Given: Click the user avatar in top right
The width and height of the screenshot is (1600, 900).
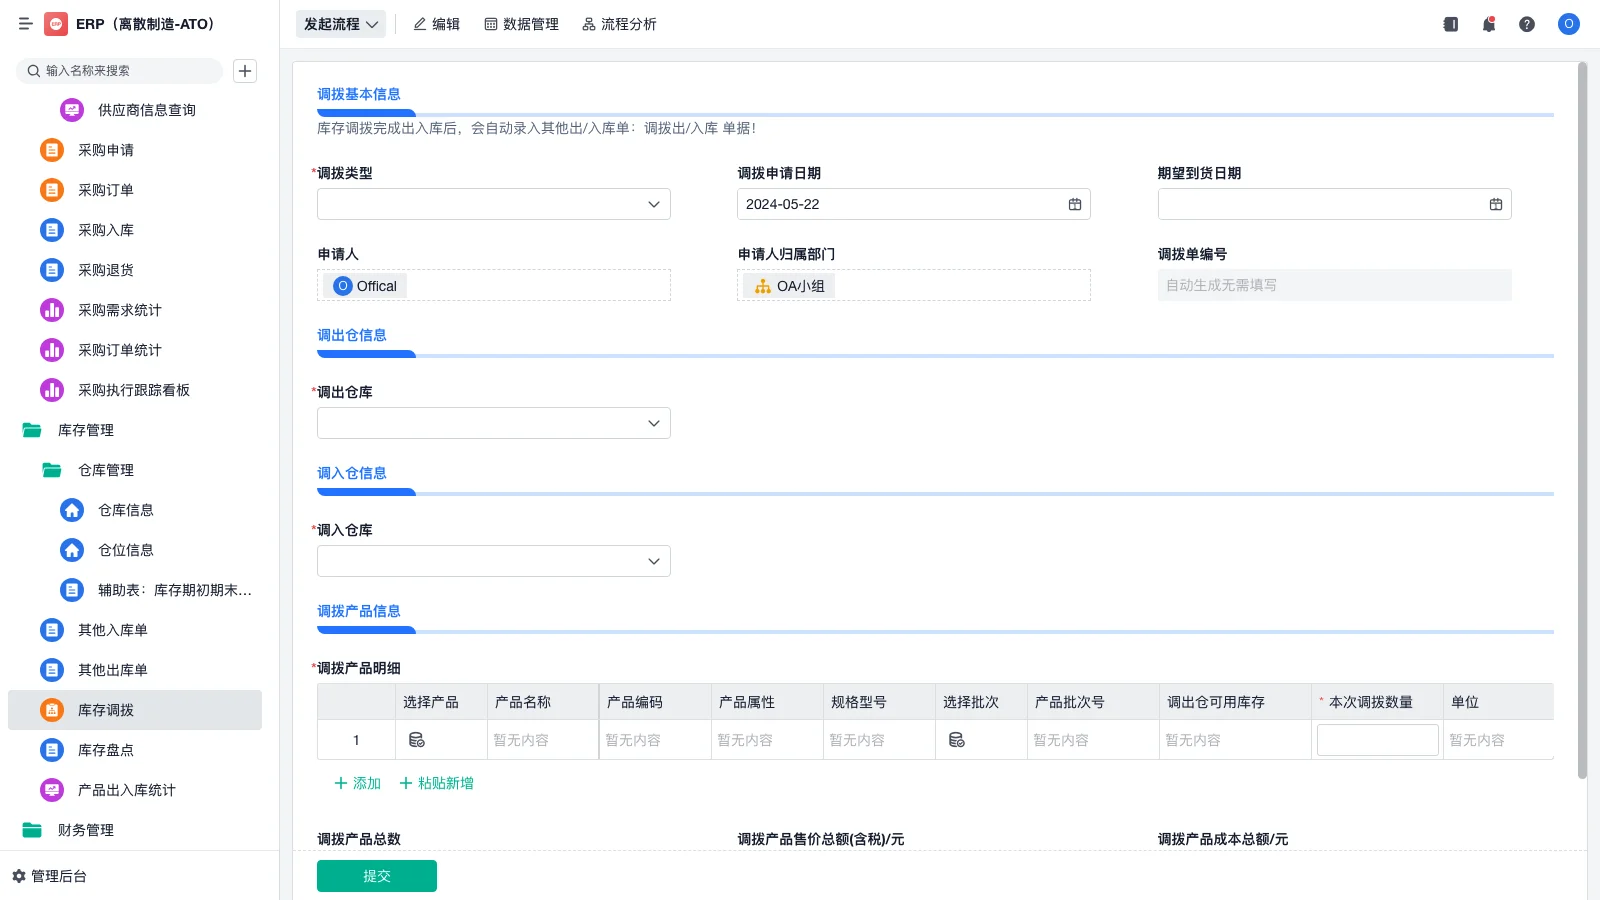Looking at the screenshot, I should [x=1568, y=24].
